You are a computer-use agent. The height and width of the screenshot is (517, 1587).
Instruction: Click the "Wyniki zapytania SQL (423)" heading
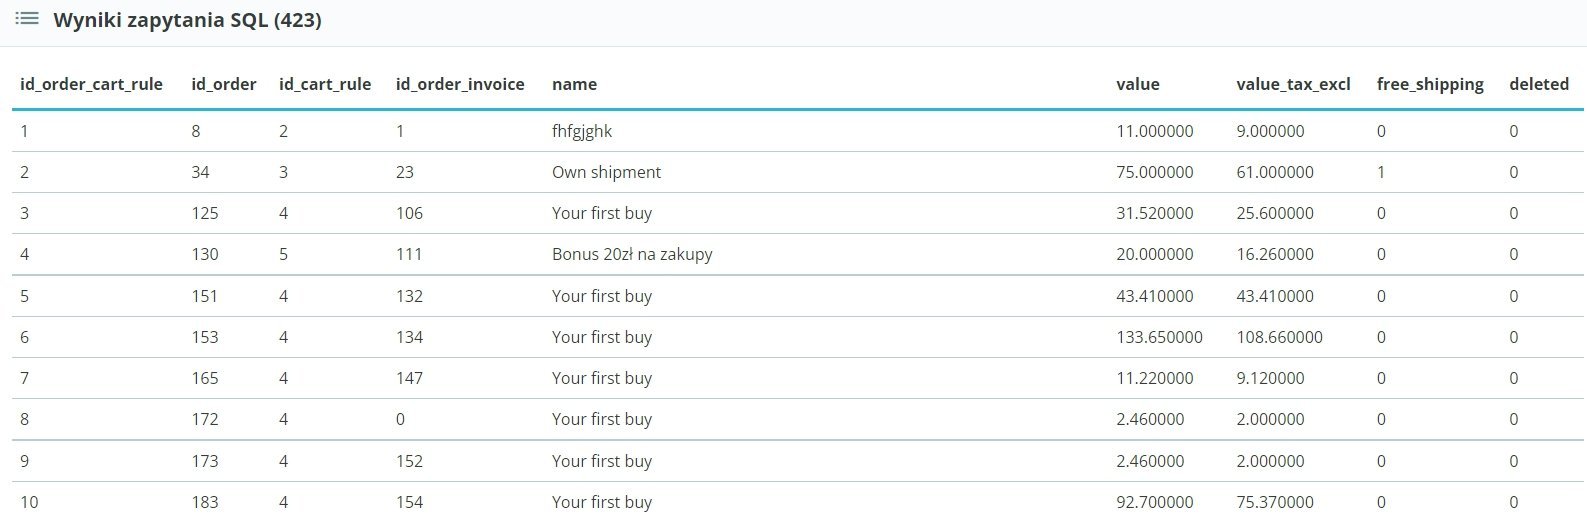click(x=187, y=20)
